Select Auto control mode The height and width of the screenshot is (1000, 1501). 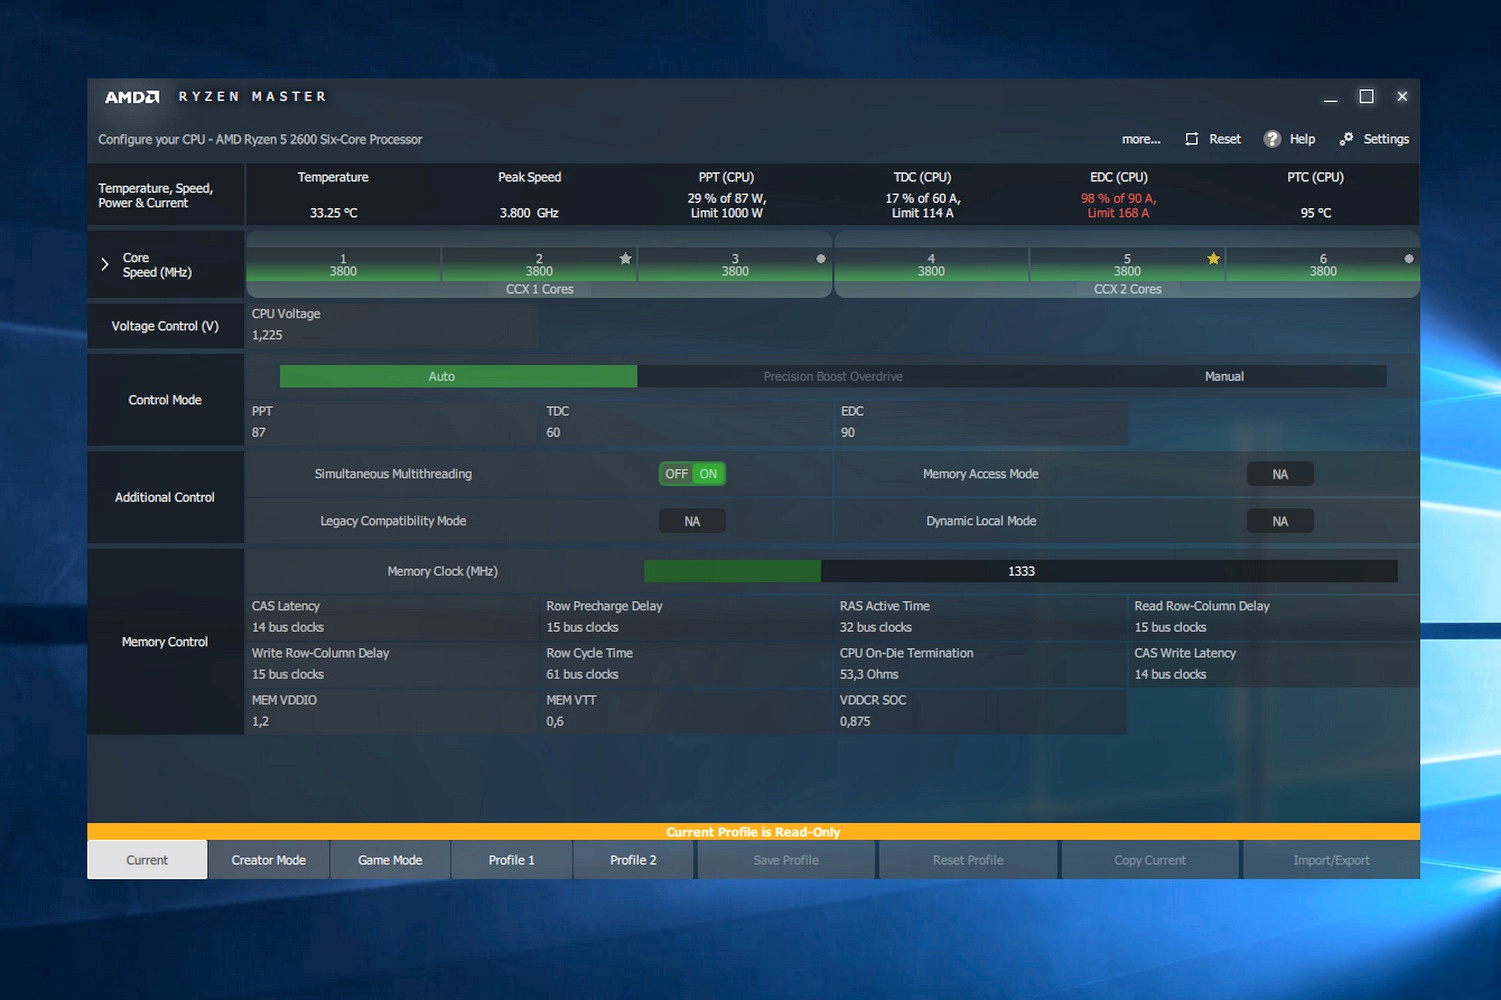[x=458, y=376]
